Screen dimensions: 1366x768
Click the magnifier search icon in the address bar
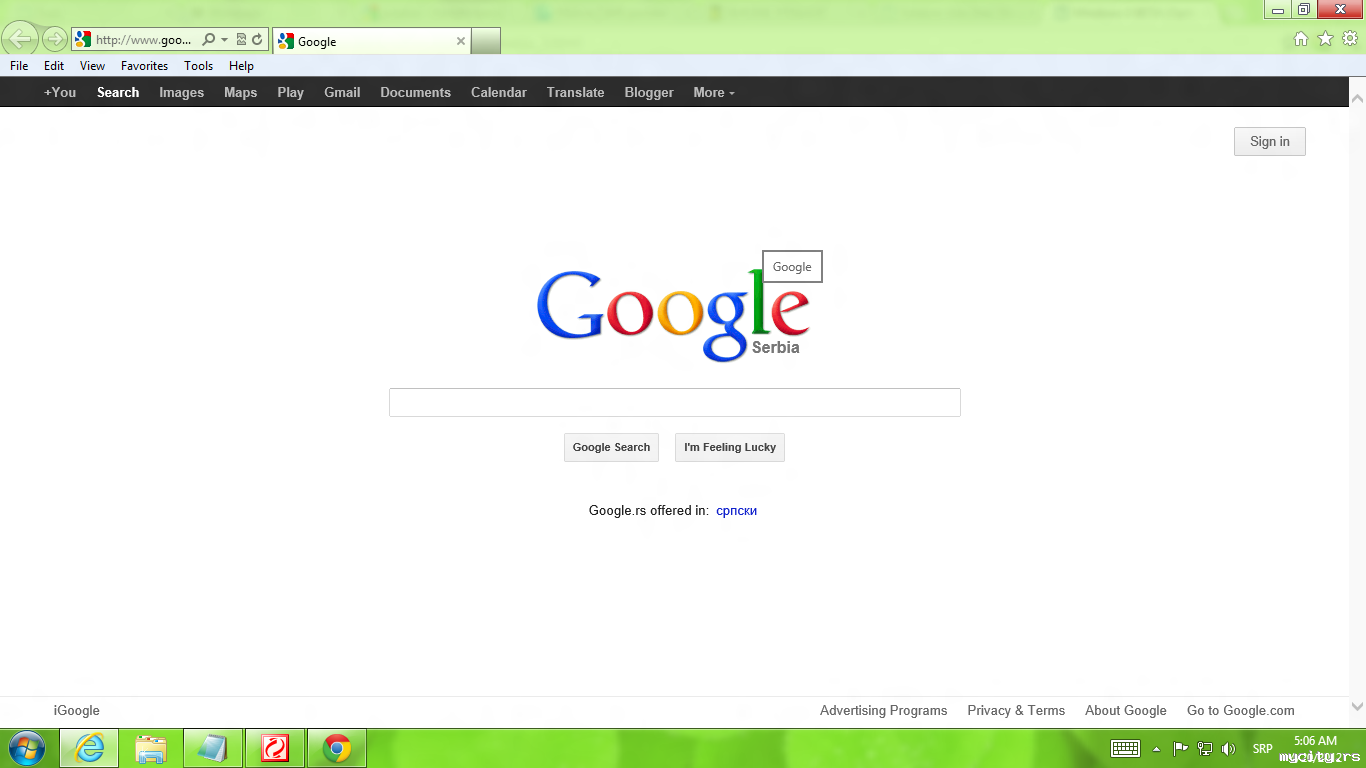click(x=208, y=40)
